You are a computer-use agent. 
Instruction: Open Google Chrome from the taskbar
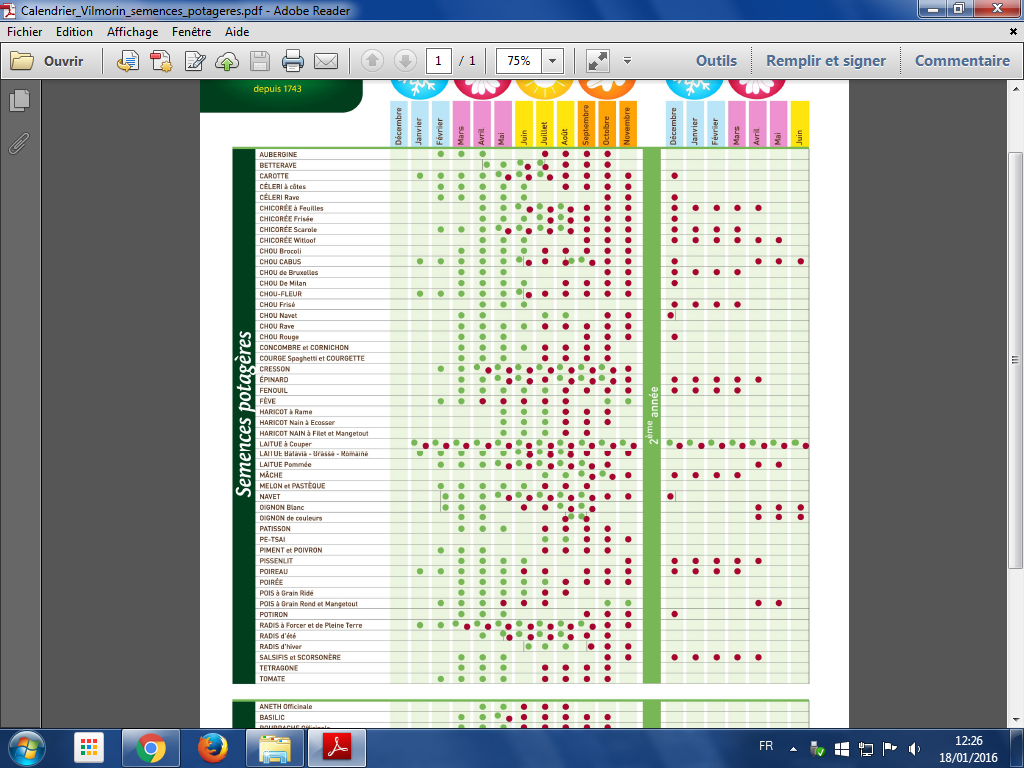[151, 747]
